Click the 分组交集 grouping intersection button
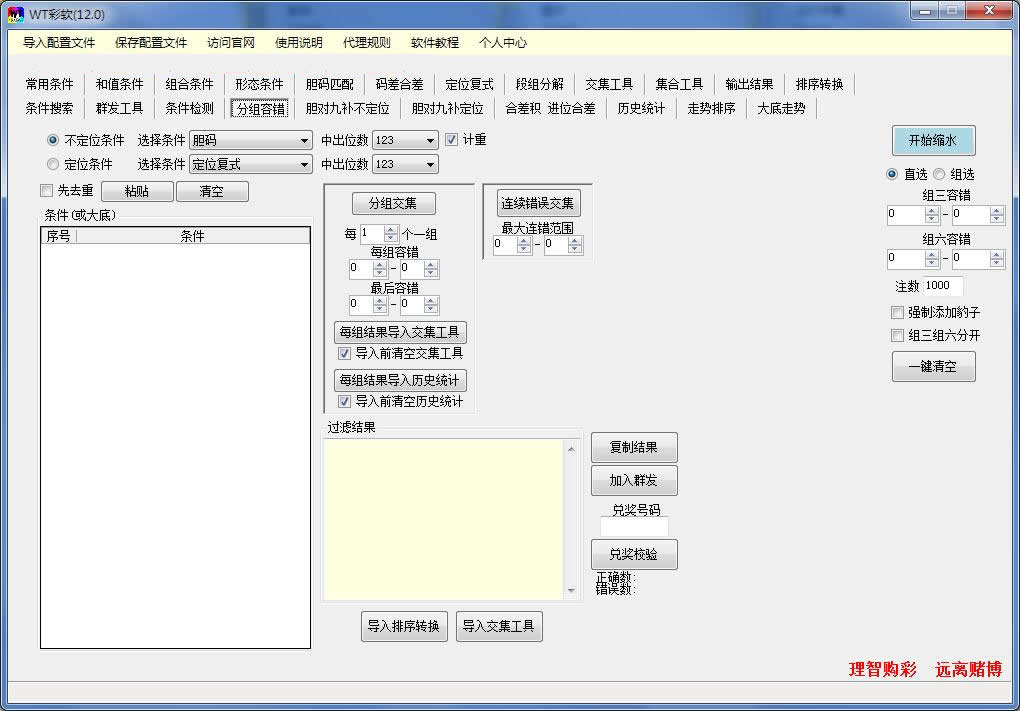1020x711 pixels. [x=396, y=203]
